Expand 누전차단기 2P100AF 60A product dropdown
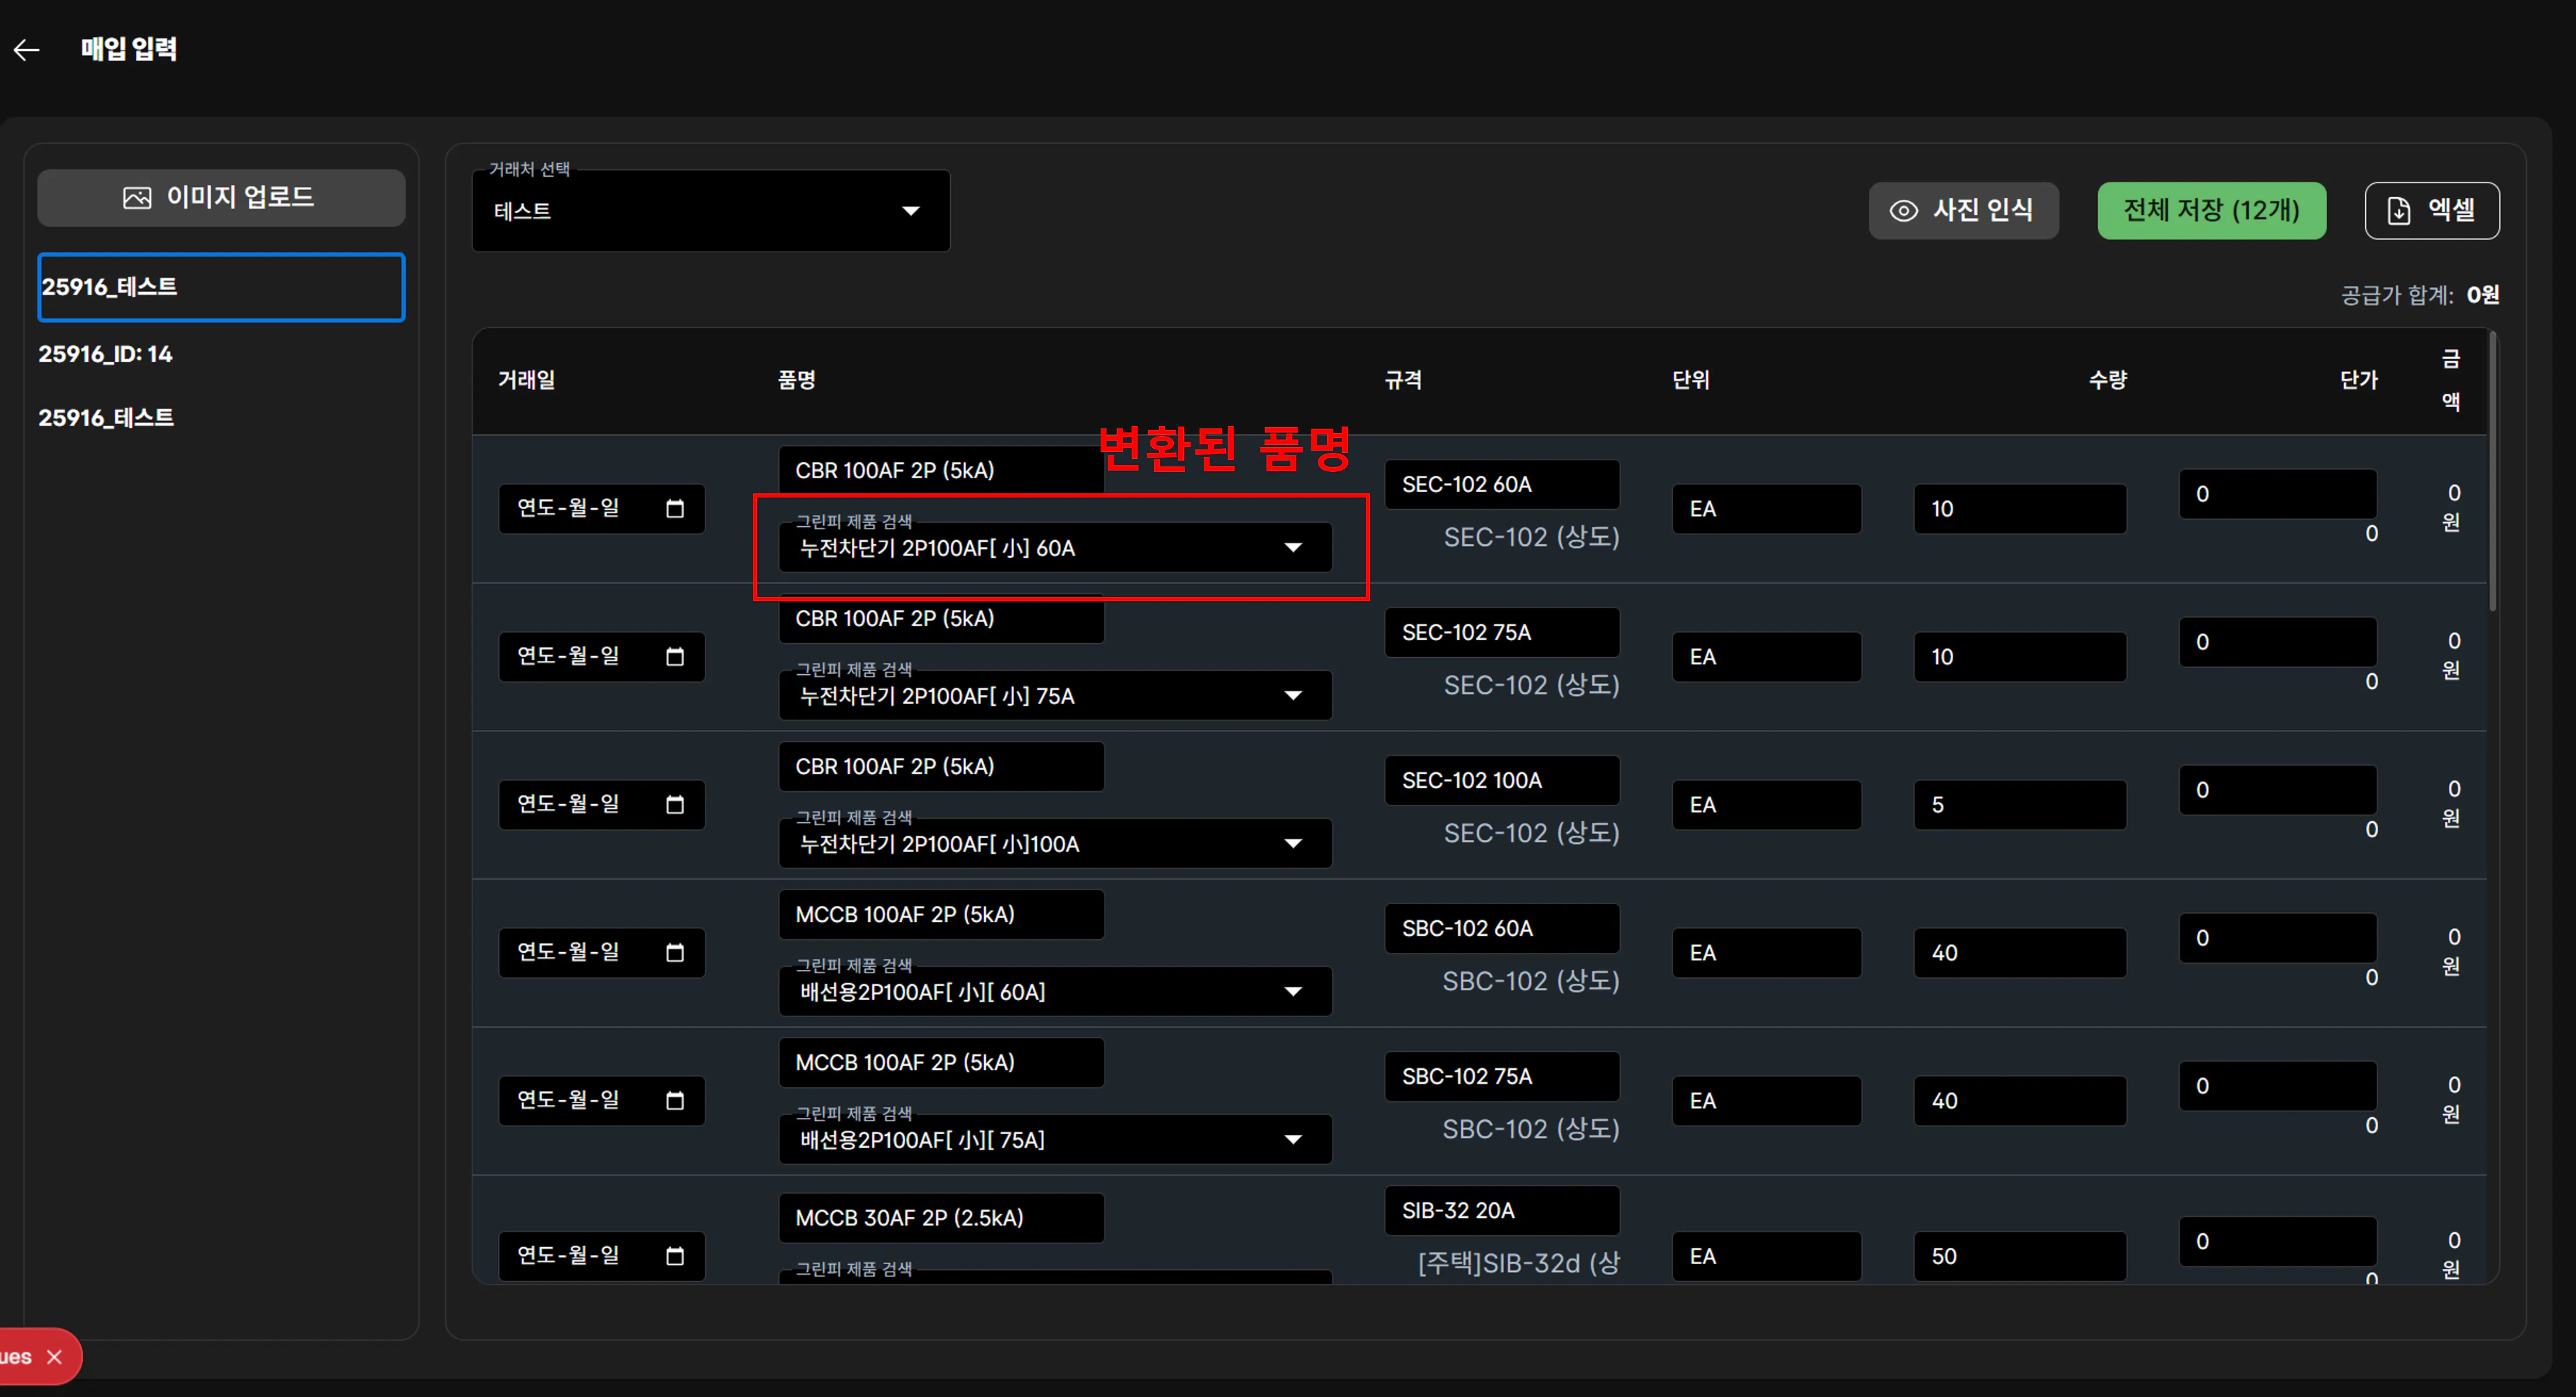This screenshot has height=1397, width=2576. coord(1293,548)
